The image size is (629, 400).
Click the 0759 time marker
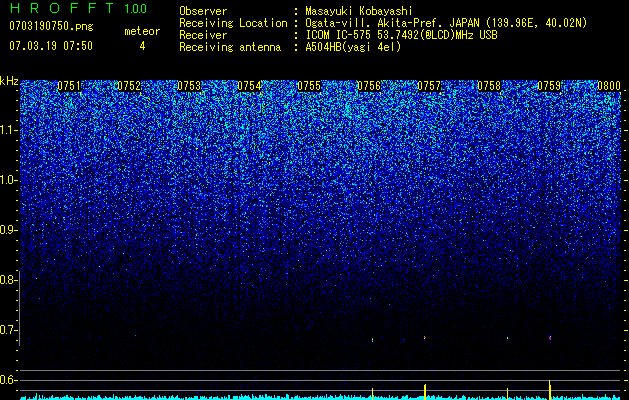549,86
